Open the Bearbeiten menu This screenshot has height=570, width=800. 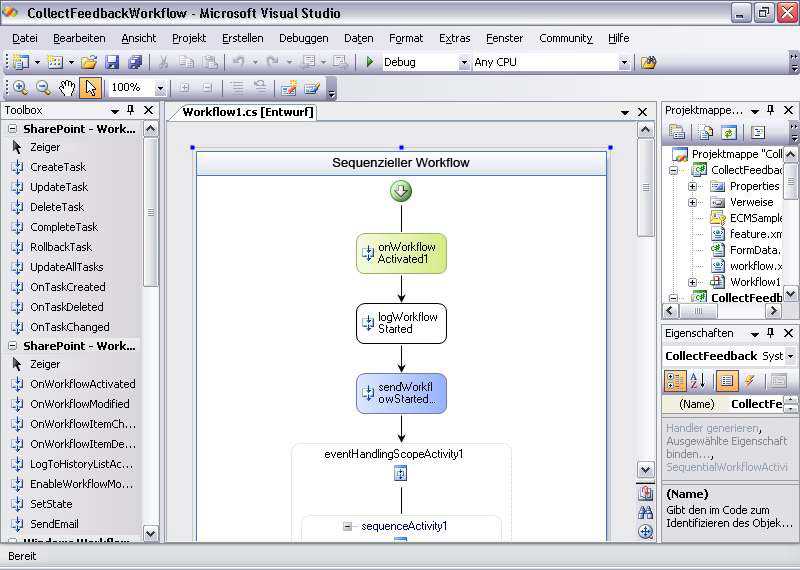79,38
